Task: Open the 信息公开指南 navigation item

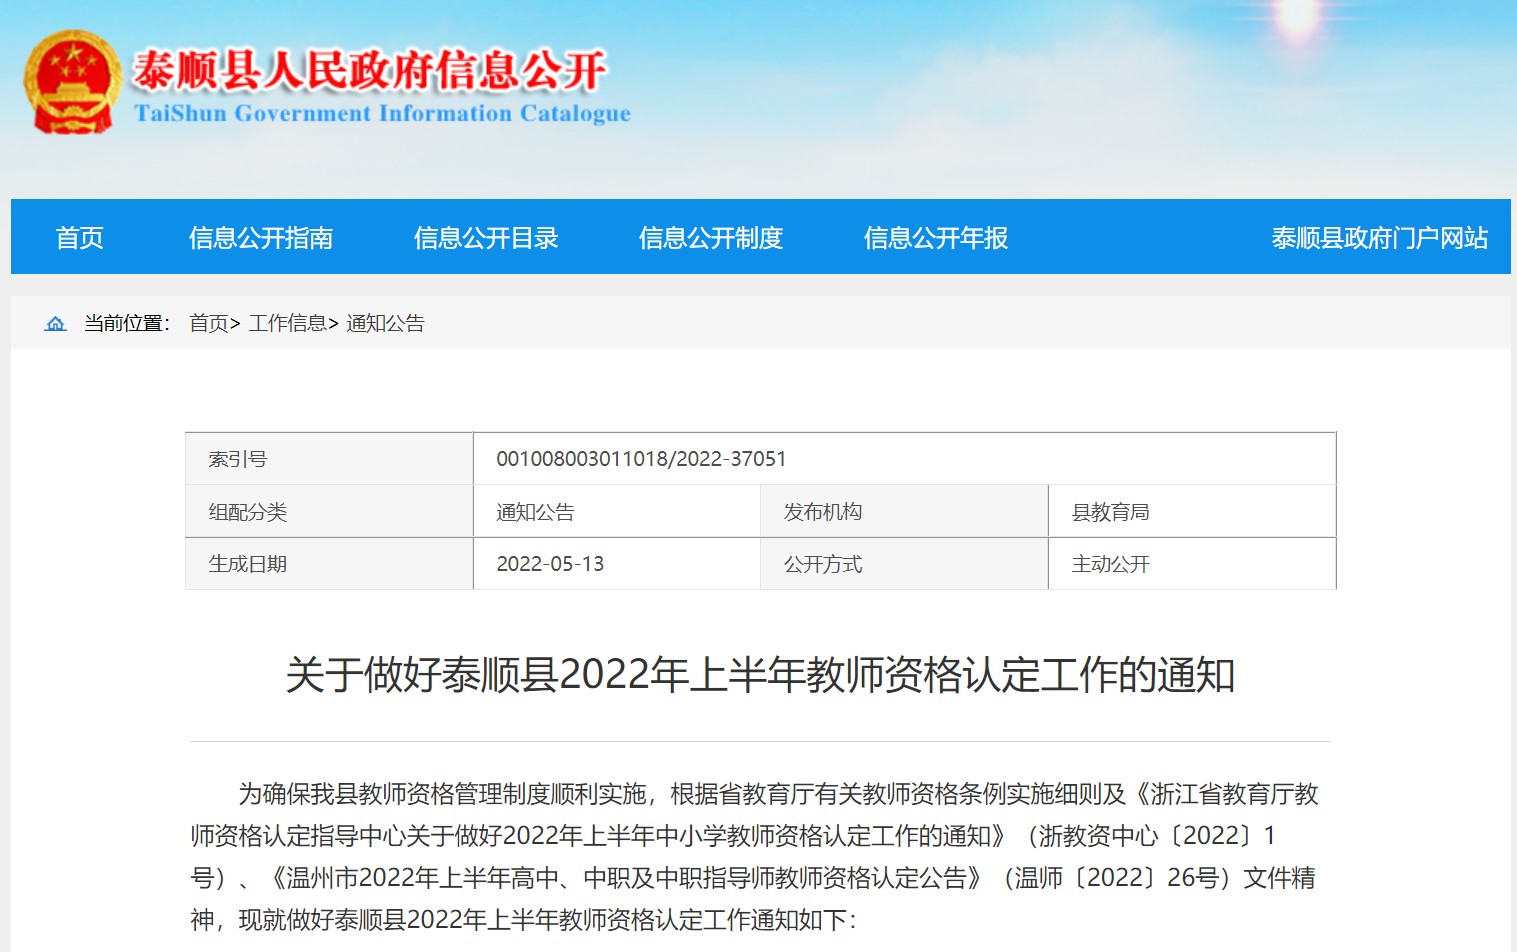Action: pyautogui.click(x=261, y=238)
